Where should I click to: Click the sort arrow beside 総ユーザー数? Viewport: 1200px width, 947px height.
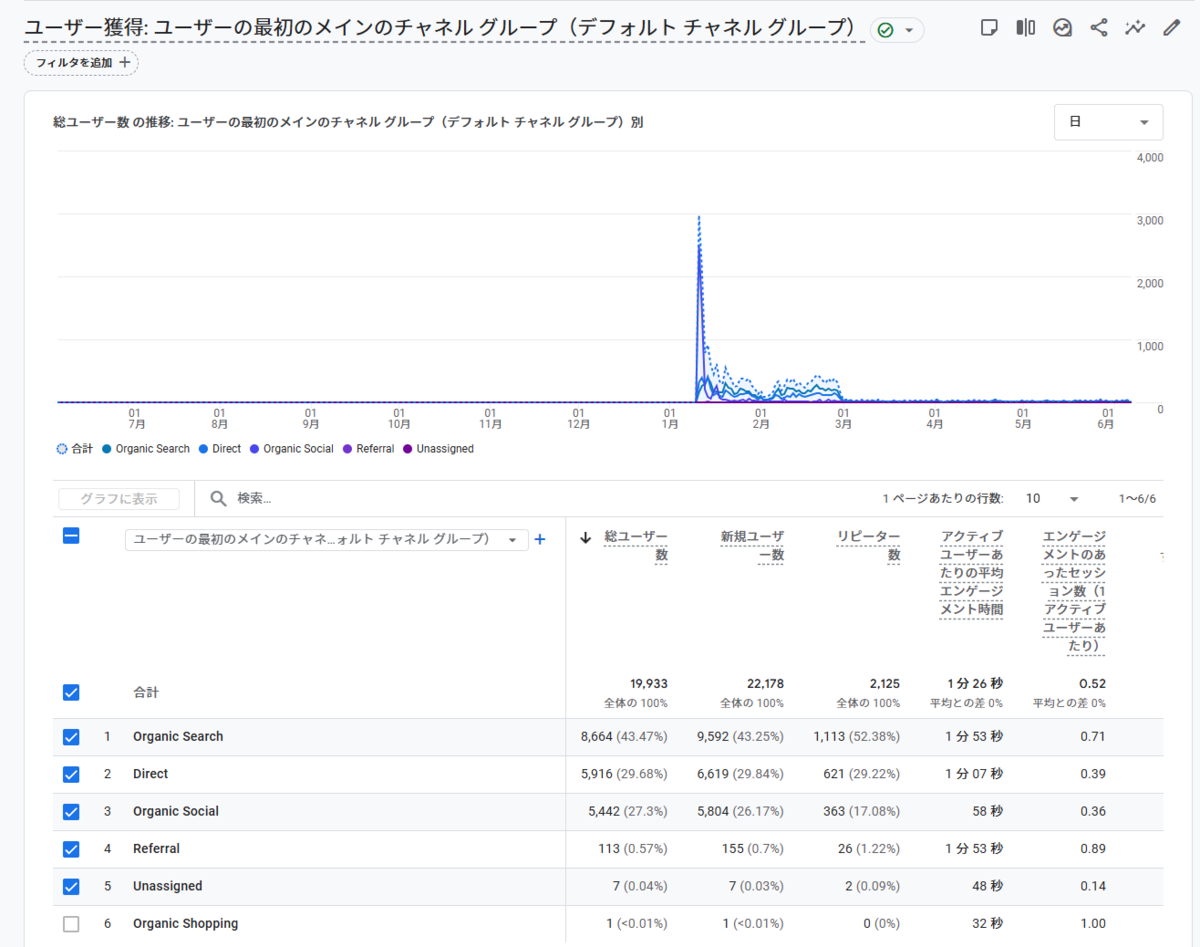[x=586, y=538]
